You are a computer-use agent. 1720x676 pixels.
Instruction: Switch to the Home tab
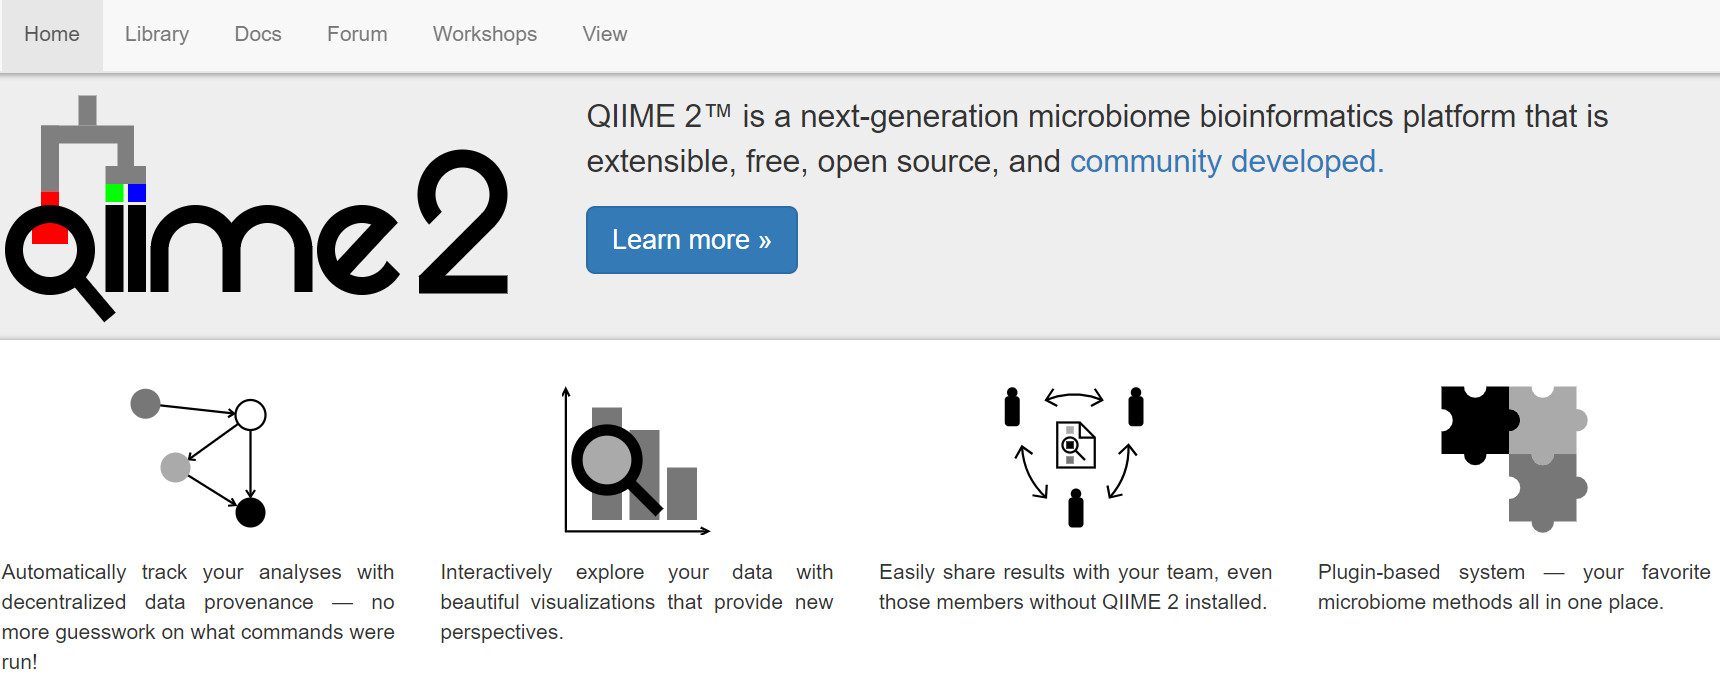coord(52,33)
